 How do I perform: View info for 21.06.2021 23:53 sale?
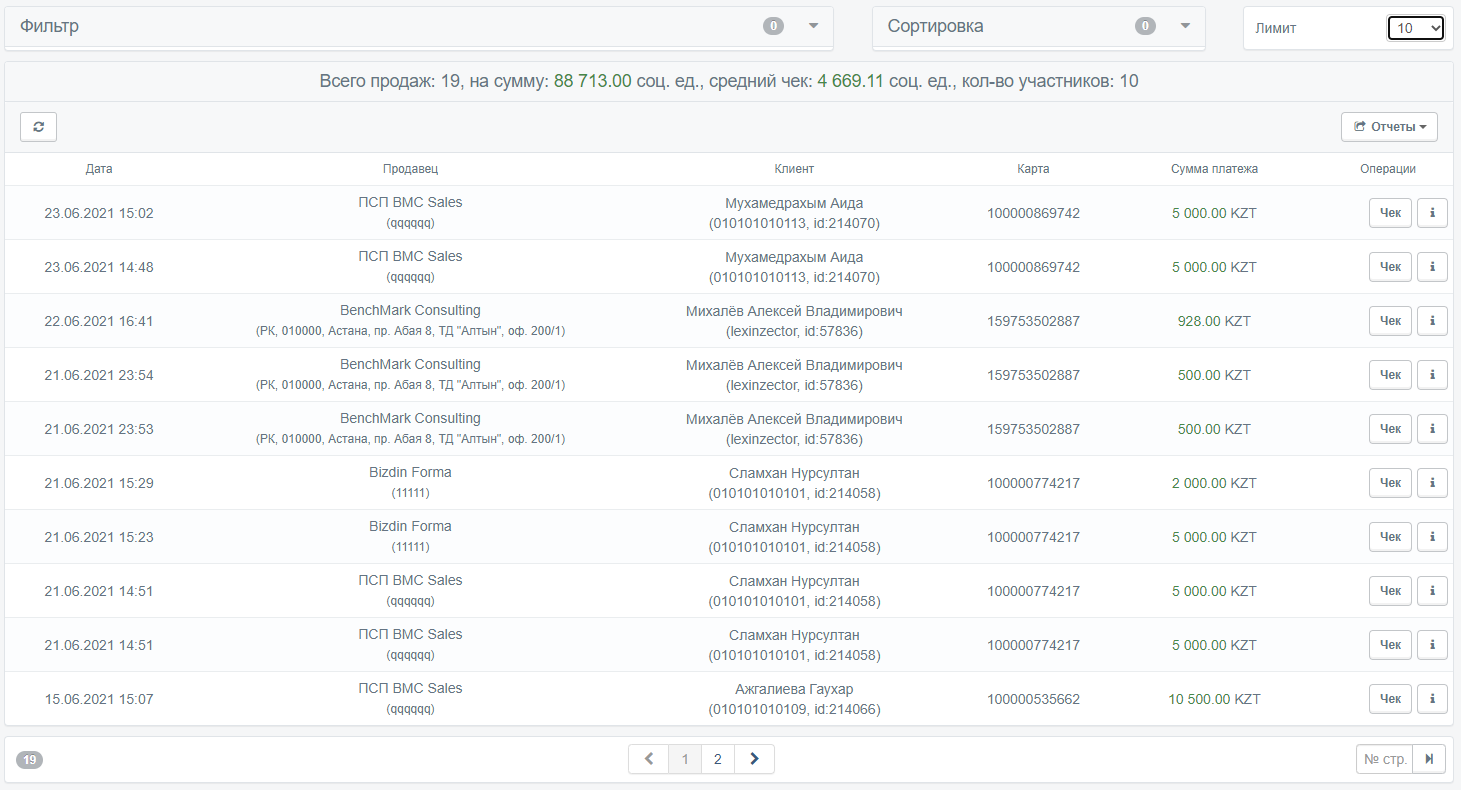[x=1432, y=429]
